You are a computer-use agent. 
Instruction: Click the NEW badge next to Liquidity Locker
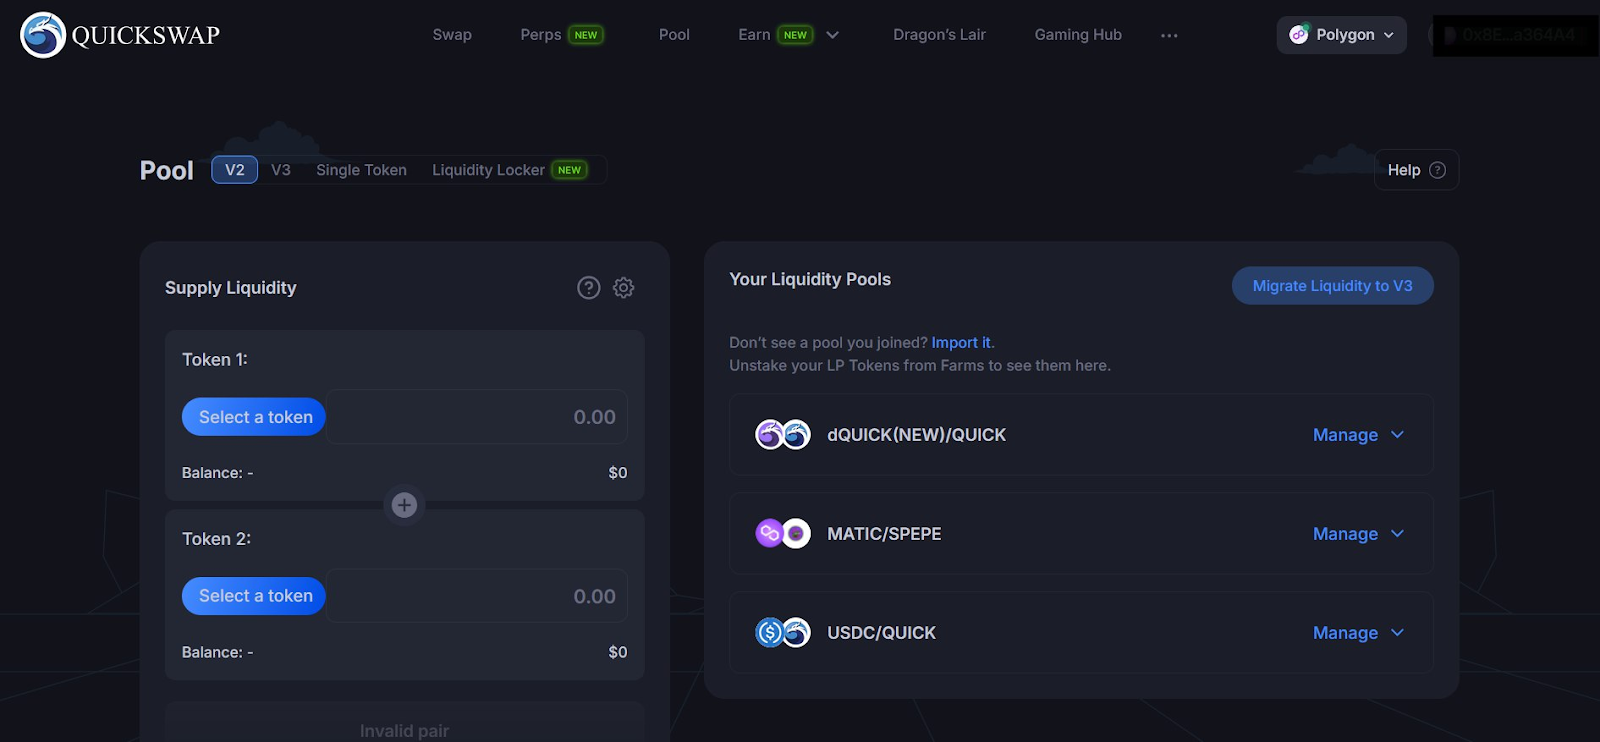coord(570,170)
